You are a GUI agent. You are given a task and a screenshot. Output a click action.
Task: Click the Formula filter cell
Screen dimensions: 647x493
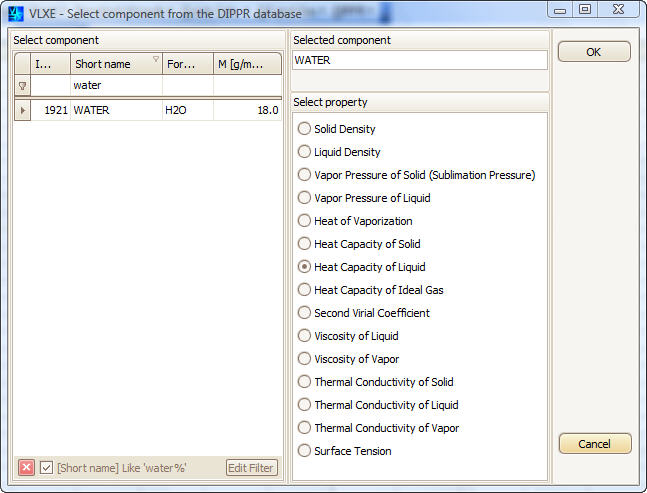click(x=188, y=85)
